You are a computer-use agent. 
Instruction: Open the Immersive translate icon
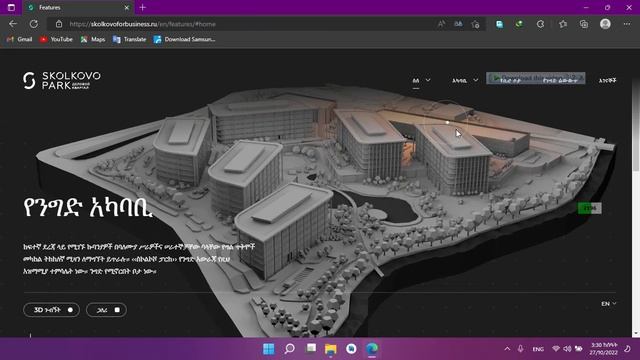(x=458, y=24)
